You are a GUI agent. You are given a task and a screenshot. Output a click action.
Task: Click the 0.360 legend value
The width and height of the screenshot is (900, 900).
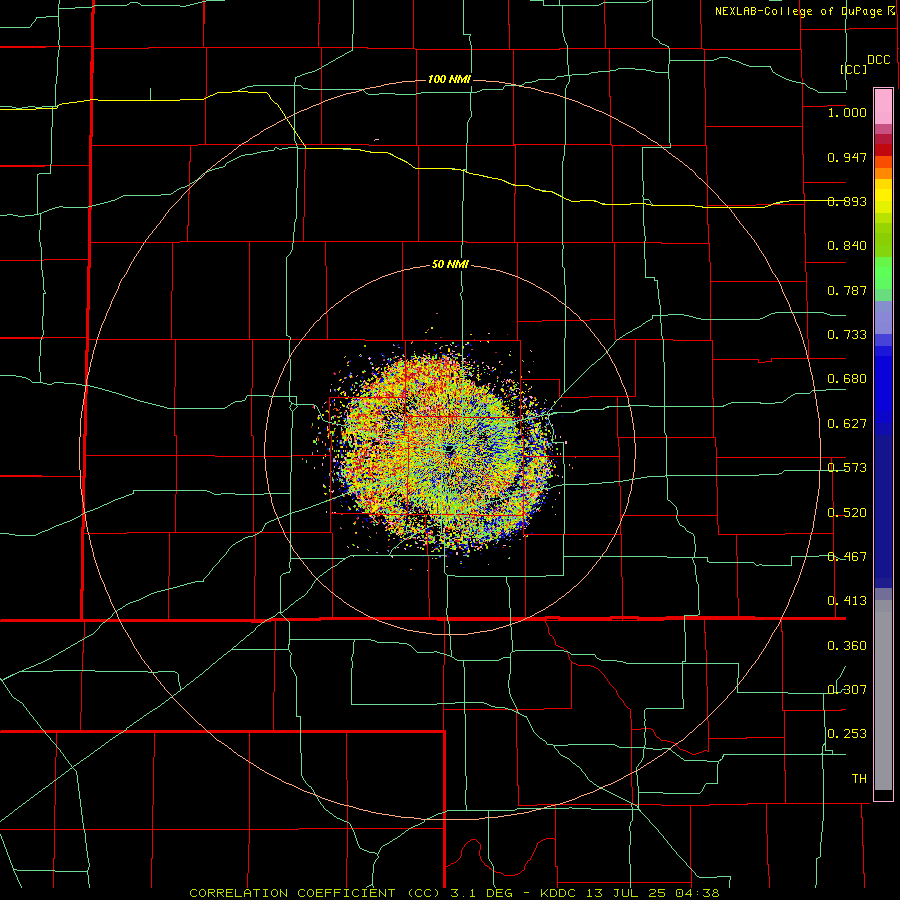point(847,646)
